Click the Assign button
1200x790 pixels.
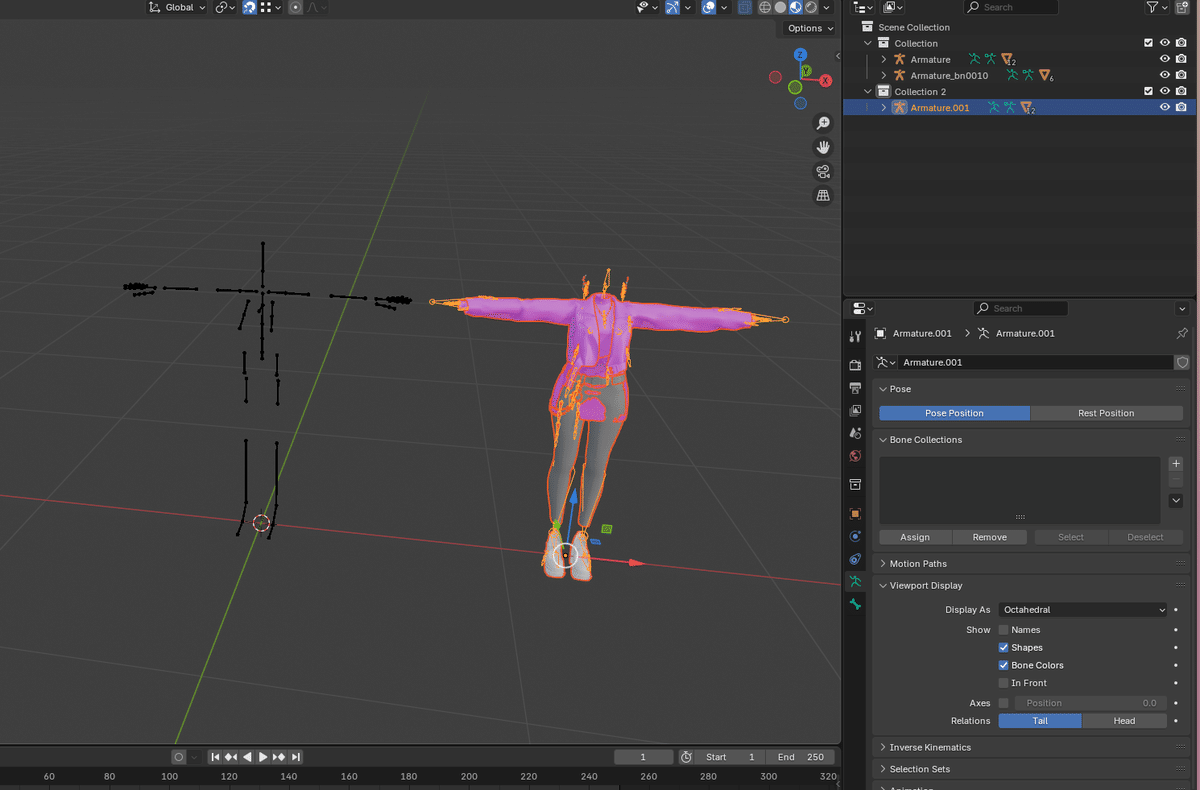point(915,537)
